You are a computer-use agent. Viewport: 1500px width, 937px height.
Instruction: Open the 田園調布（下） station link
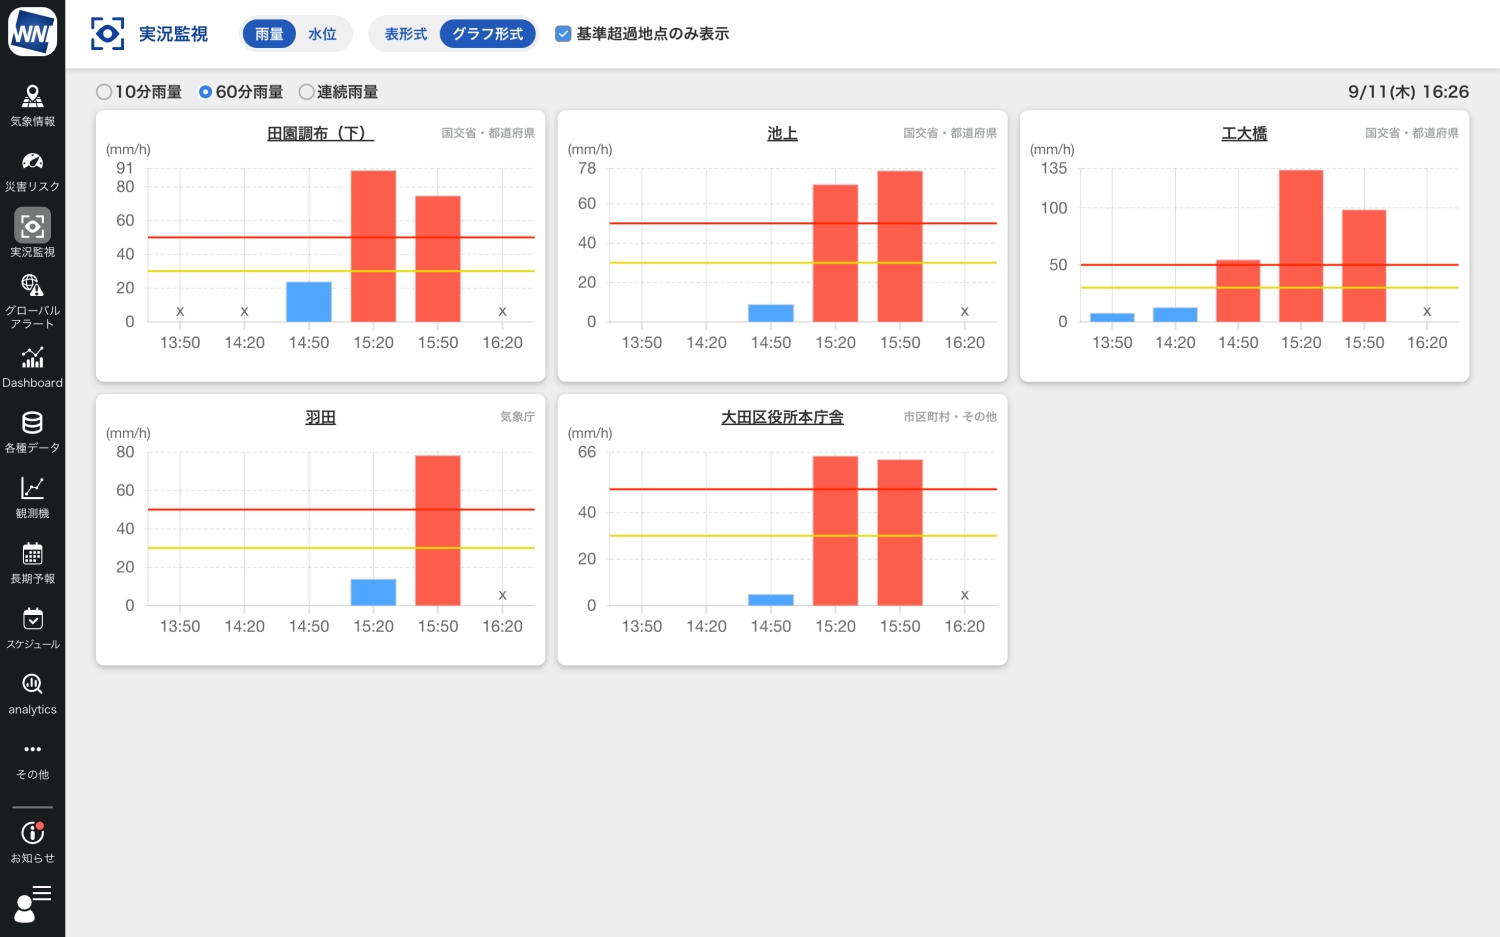(x=320, y=133)
